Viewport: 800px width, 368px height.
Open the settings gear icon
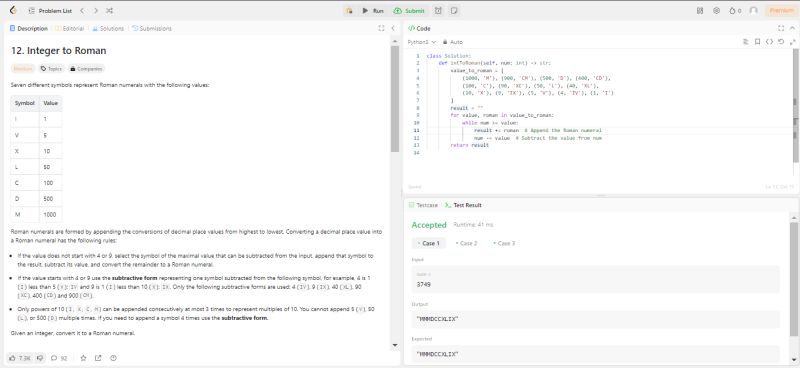coord(716,10)
